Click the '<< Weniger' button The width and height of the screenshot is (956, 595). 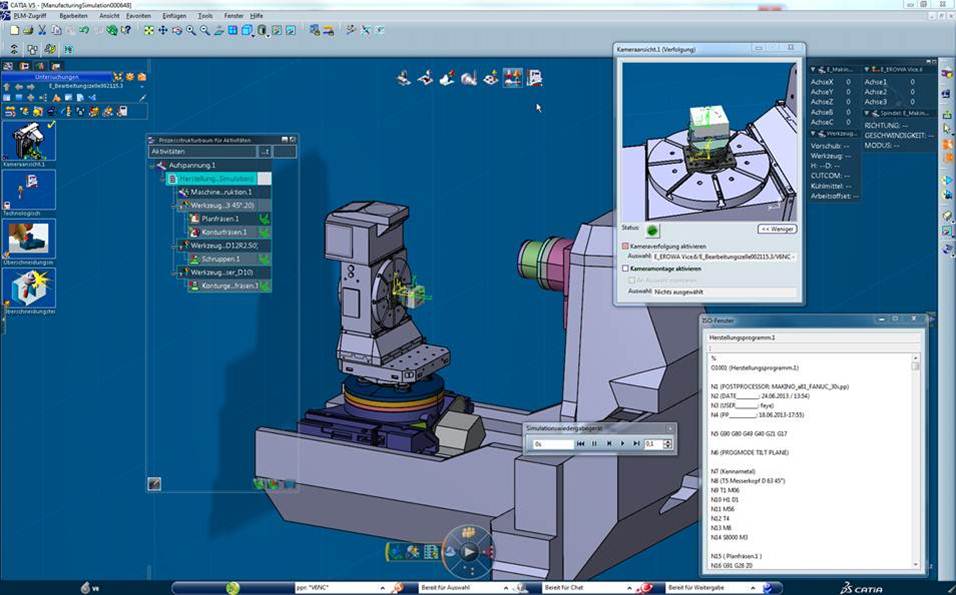point(777,228)
